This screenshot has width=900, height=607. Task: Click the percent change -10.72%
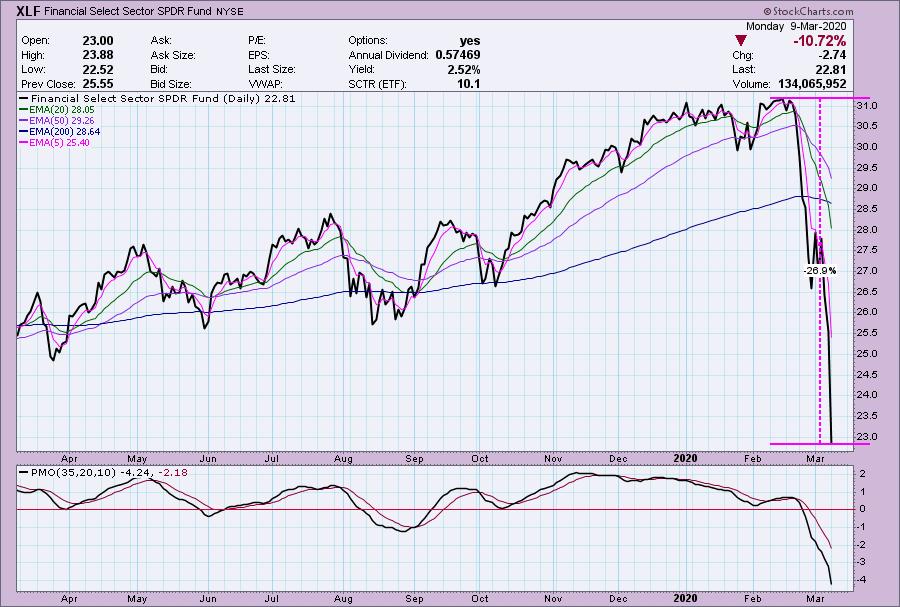(x=820, y=41)
